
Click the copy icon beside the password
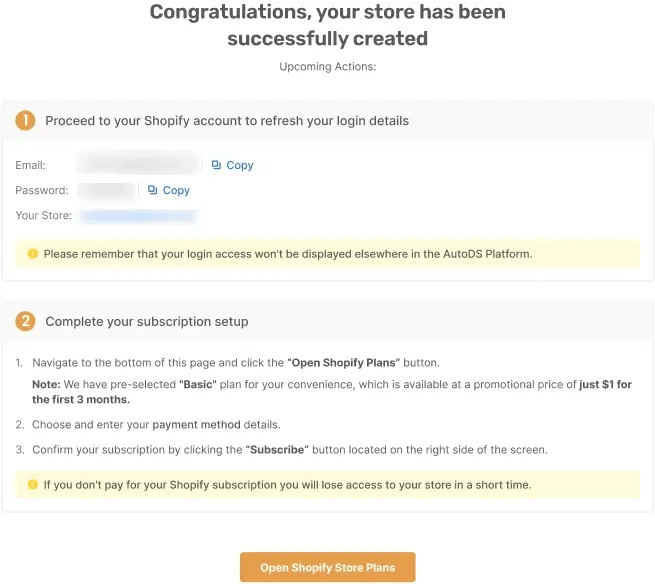pyautogui.click(x=152, y=190)
